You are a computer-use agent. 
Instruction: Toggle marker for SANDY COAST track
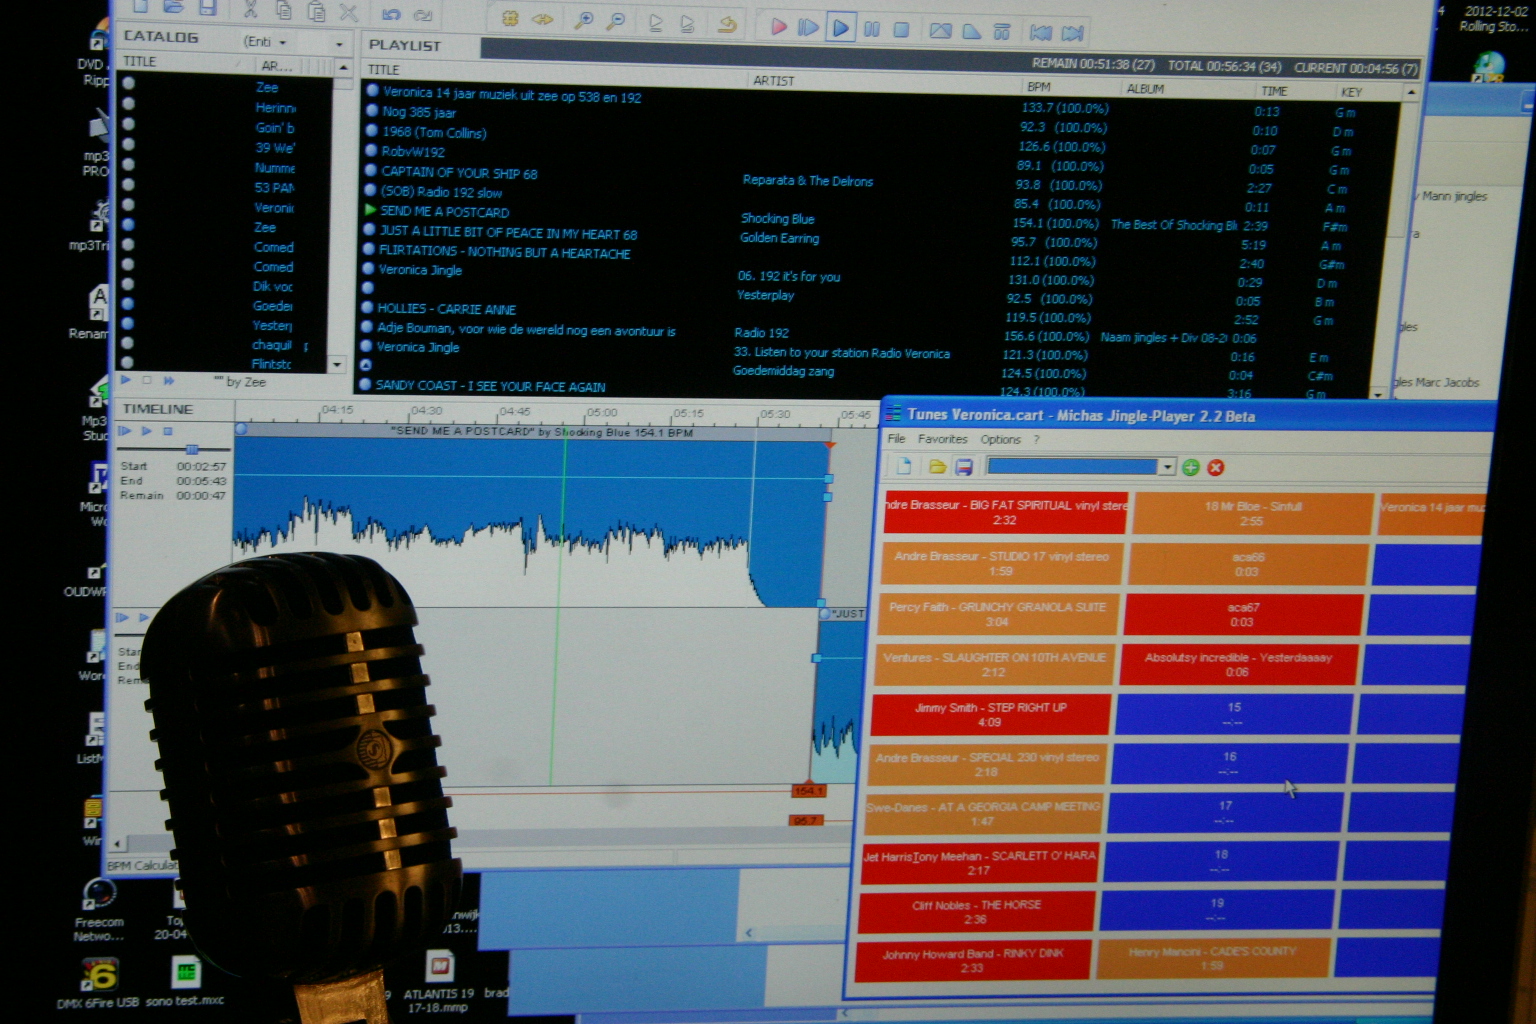(365, 384)
